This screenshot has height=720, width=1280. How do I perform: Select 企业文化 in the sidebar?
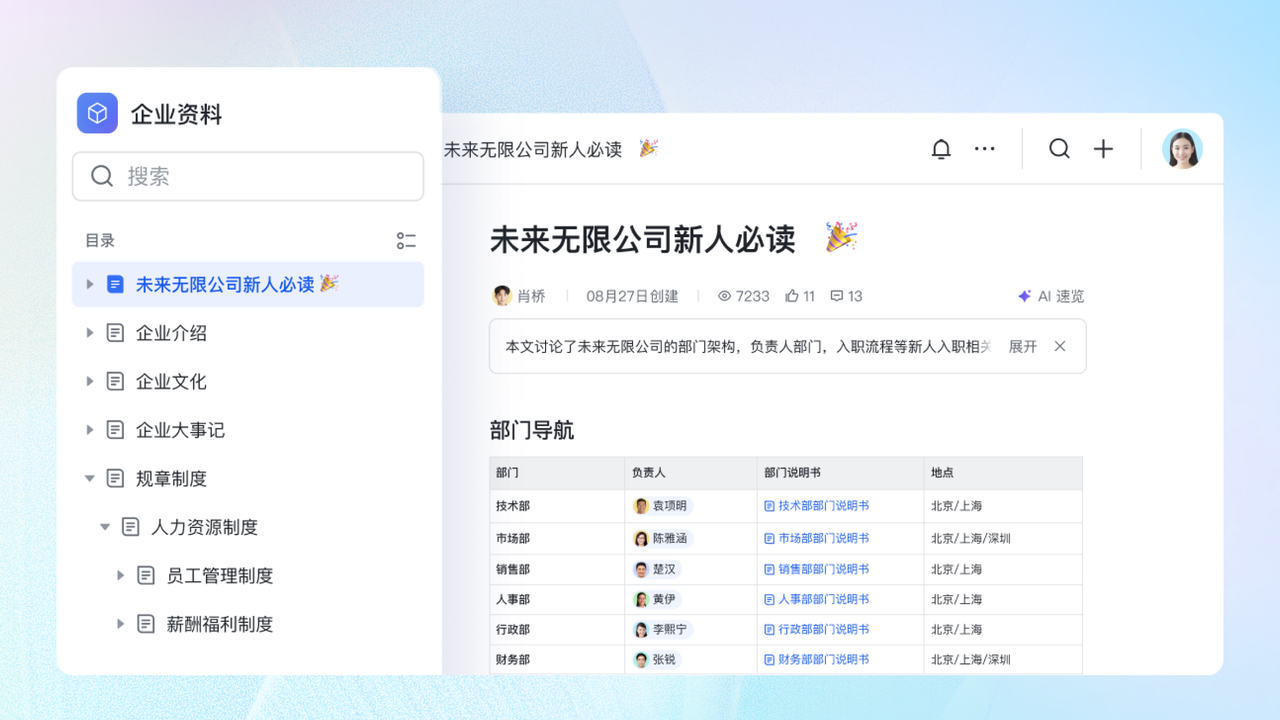(x=171, y=382)
